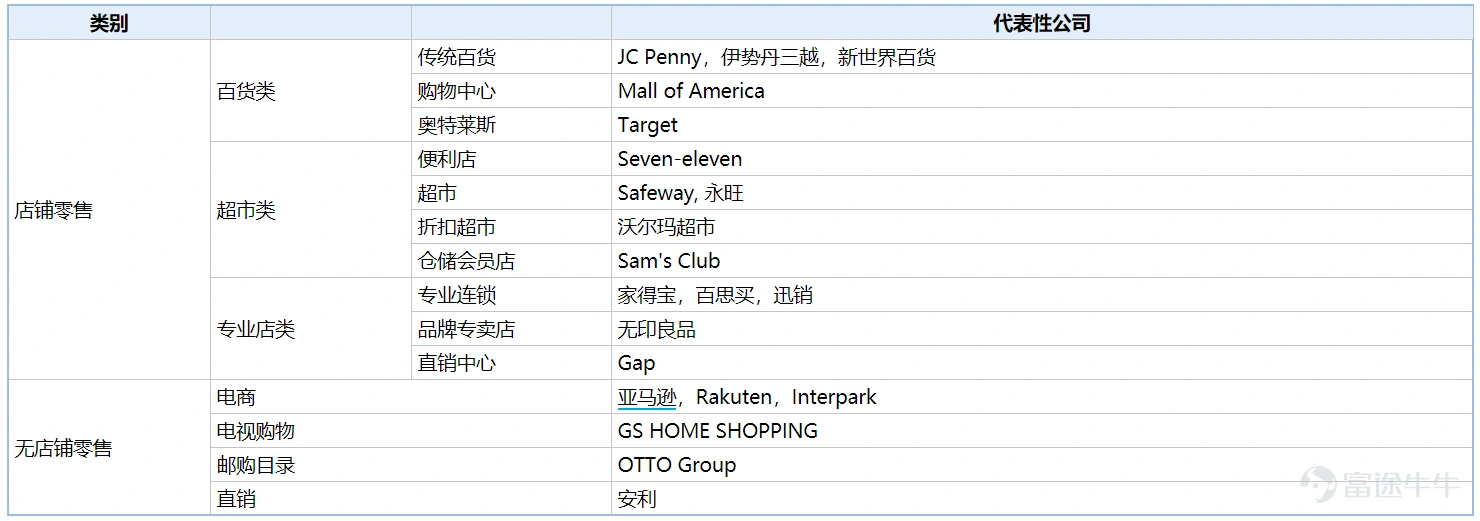Image resolution: width=1480 pixels, height=521 pixels.
Task: Click the 无印良品 cell
Action: coord(1042,329)
